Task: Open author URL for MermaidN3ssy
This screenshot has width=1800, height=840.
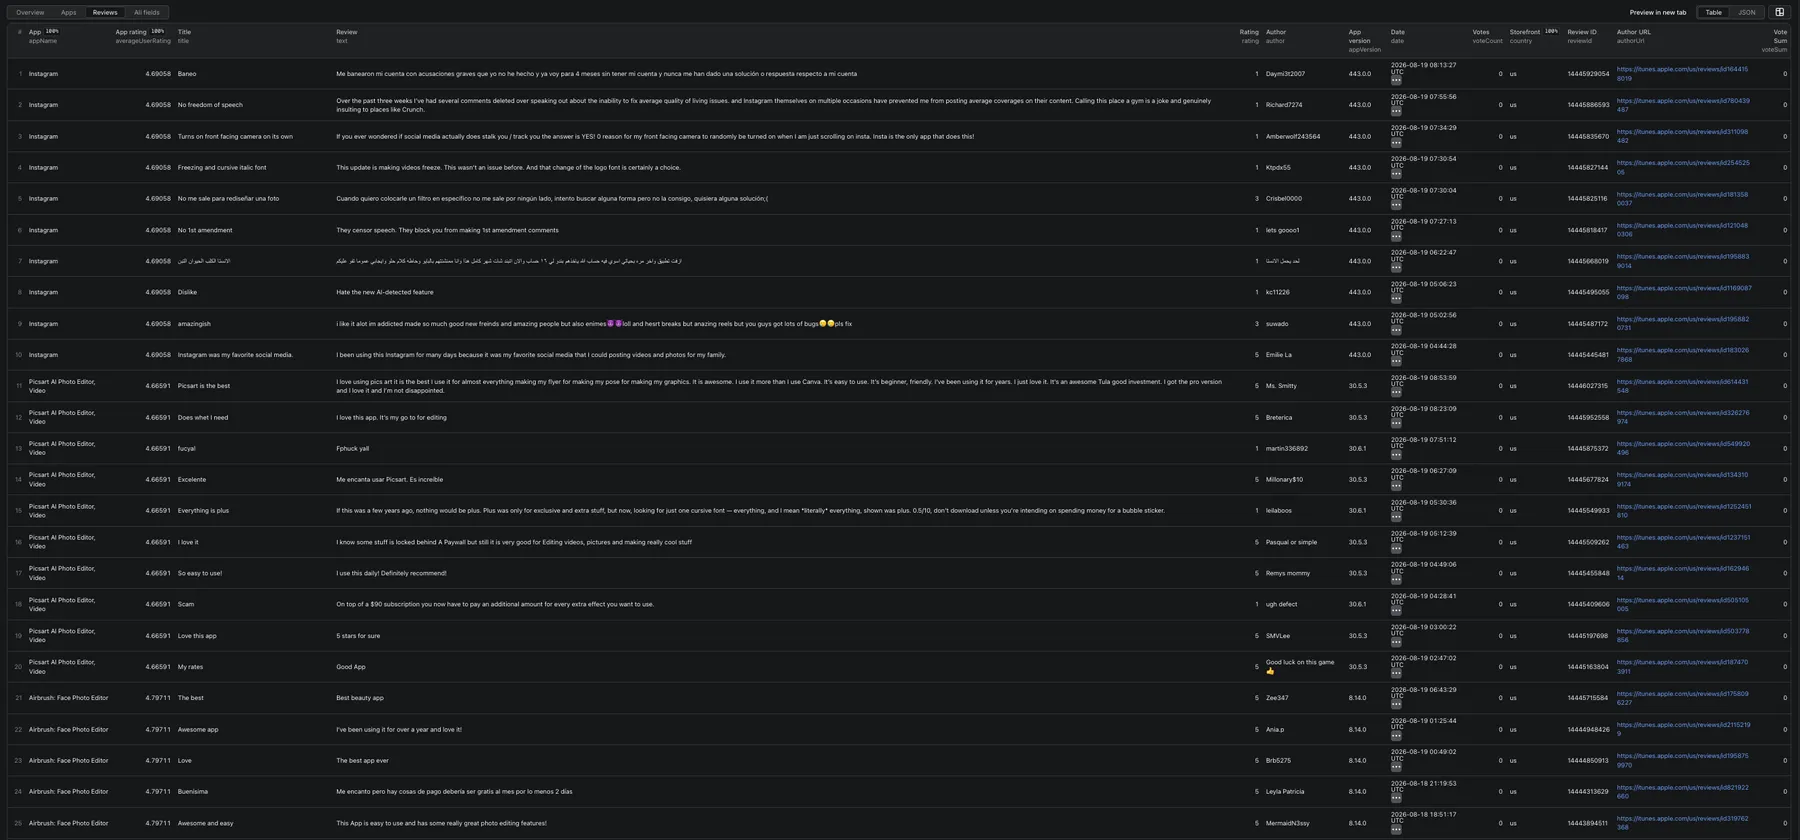Action: 1682,823
